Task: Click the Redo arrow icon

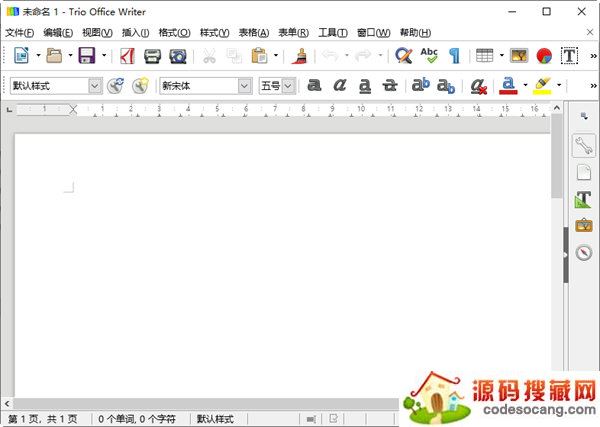Action: coord(363,56)
